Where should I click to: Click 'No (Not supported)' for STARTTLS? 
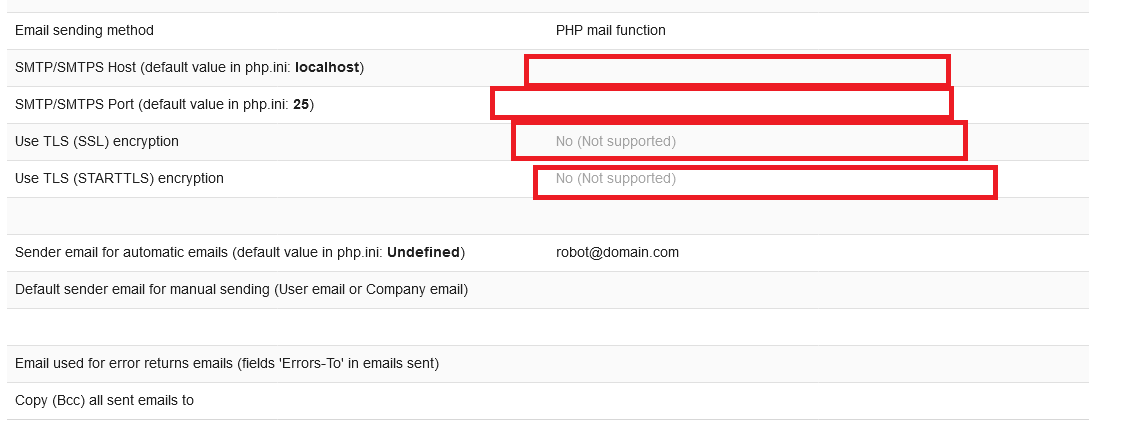pos(615,179)
